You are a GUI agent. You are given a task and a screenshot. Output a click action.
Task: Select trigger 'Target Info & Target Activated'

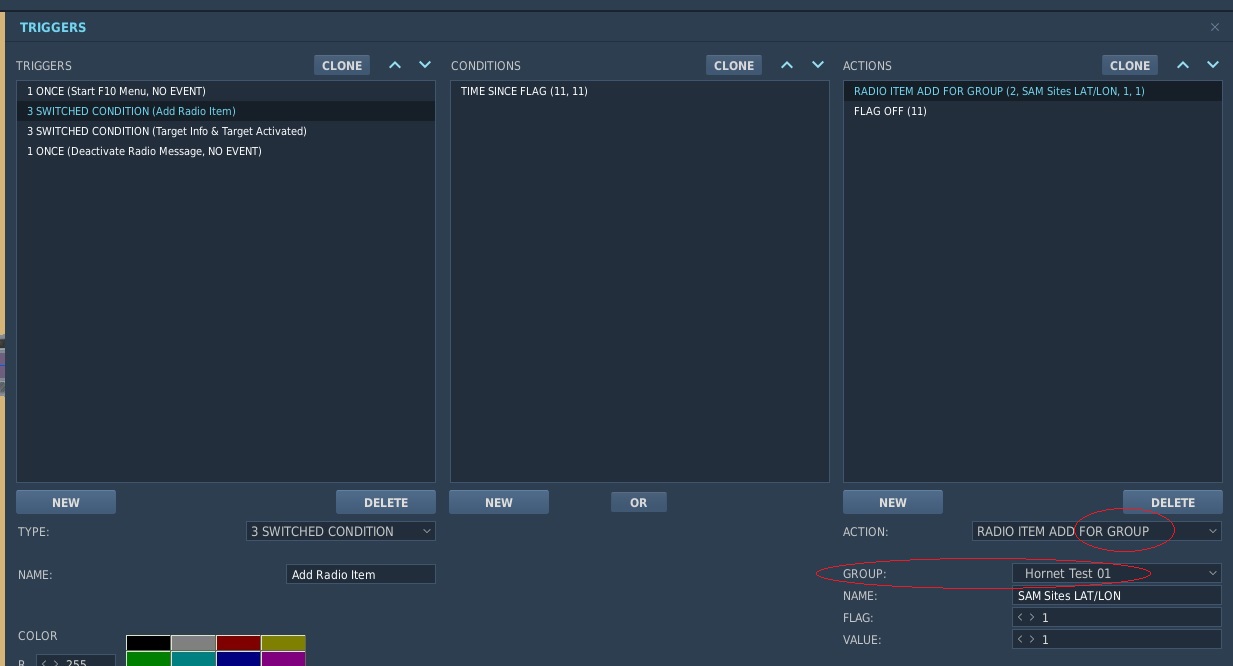(x=226, y=131)
